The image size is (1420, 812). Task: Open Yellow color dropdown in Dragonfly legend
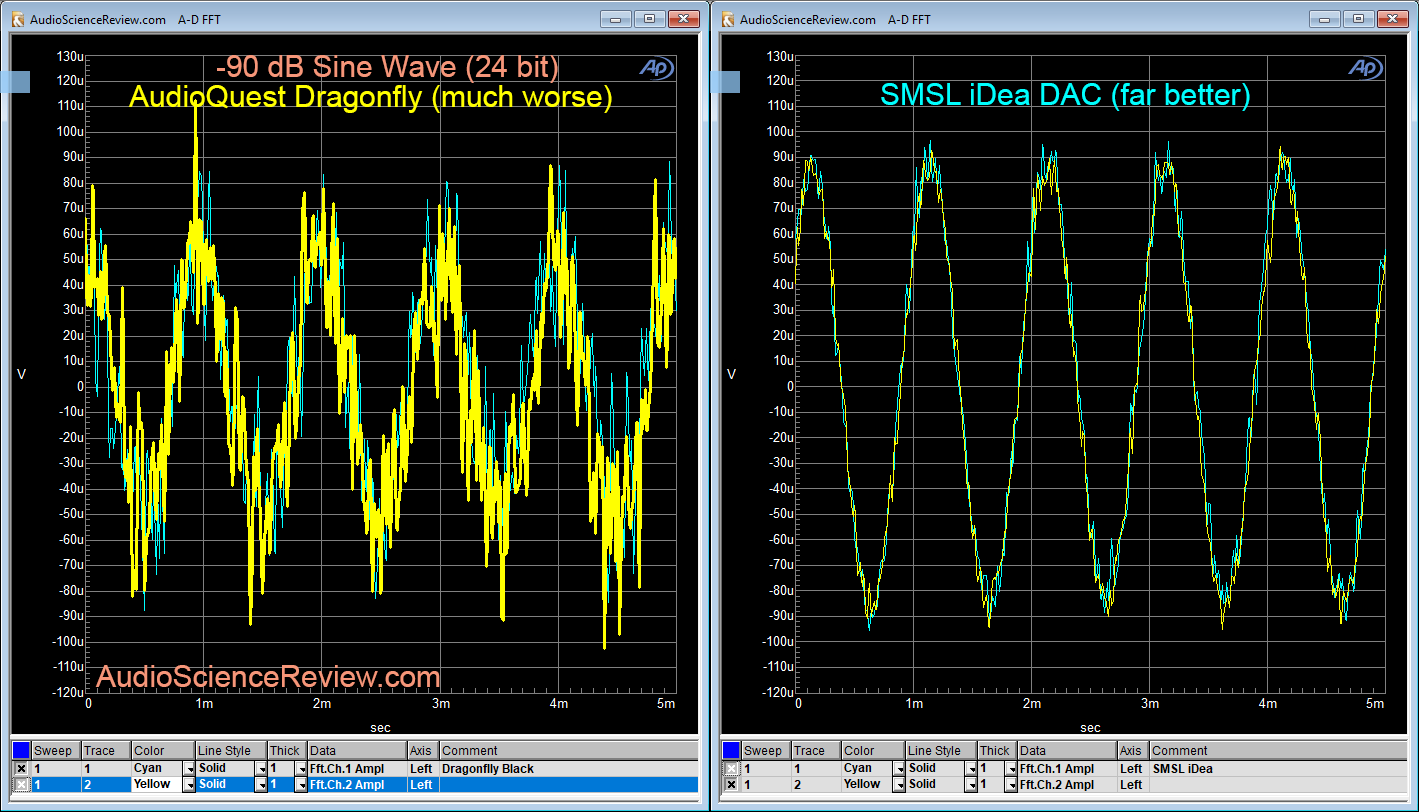(x=188, y=785)
